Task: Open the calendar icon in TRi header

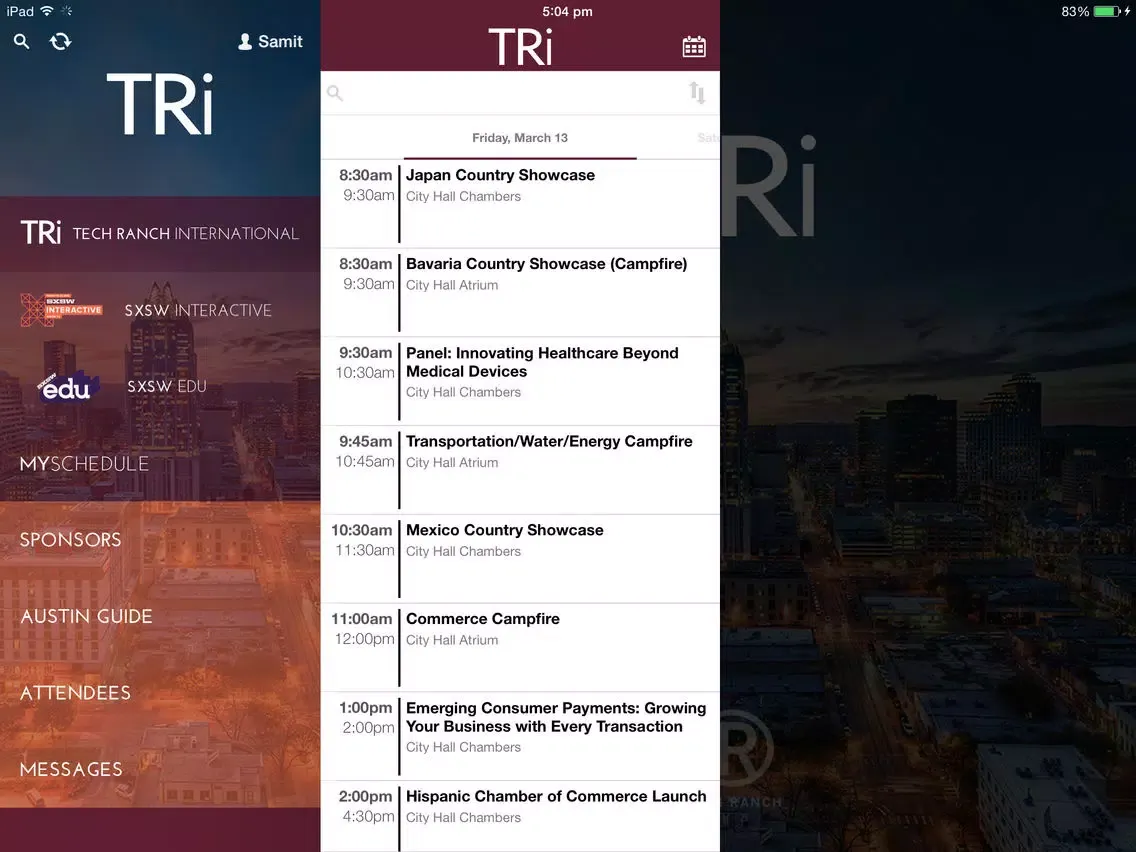Action: point(693,46)
